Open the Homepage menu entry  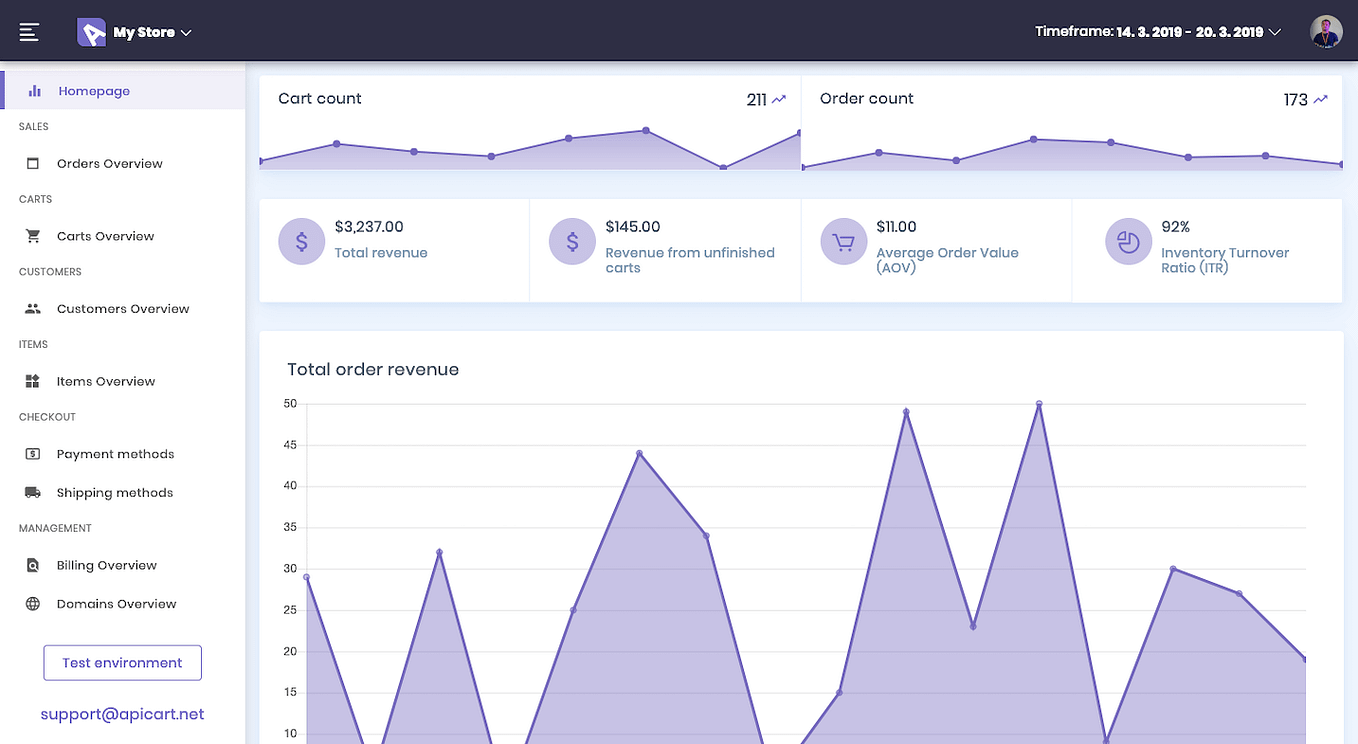tap(93, 90)
